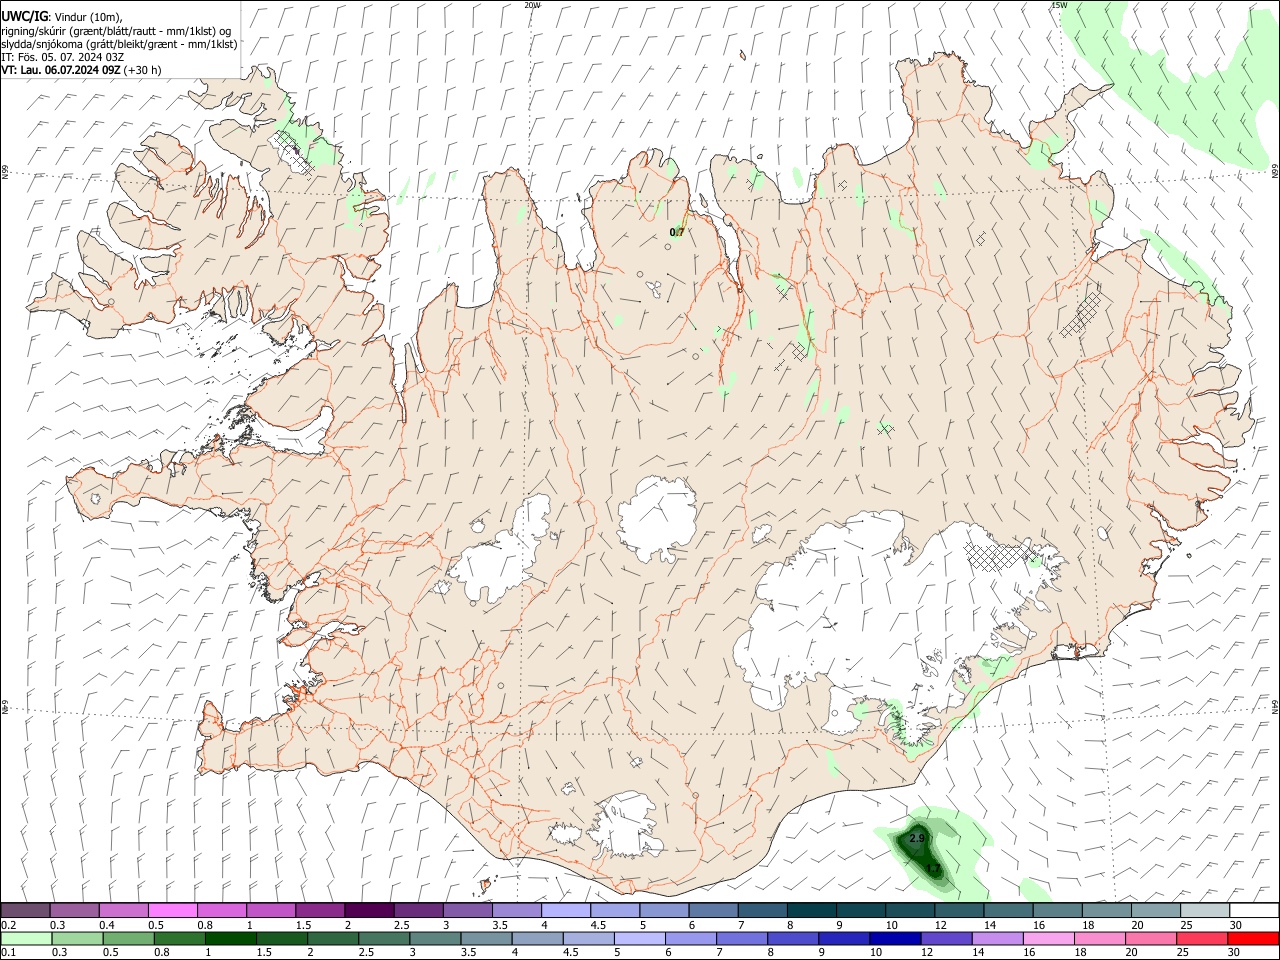Select the '15W' longitude label
The width and height of the screenshot is (1280, 960).
tap(1059, 5)
